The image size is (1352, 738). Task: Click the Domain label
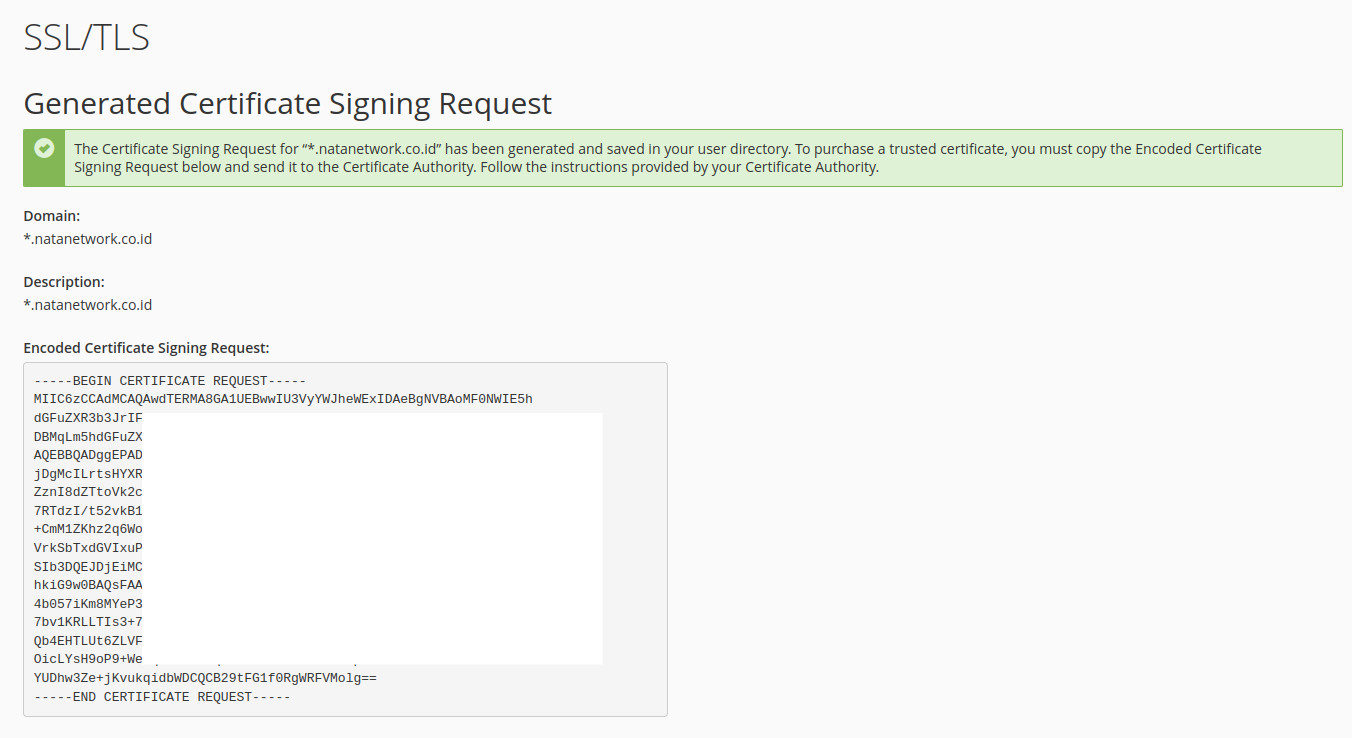point(51,215)
